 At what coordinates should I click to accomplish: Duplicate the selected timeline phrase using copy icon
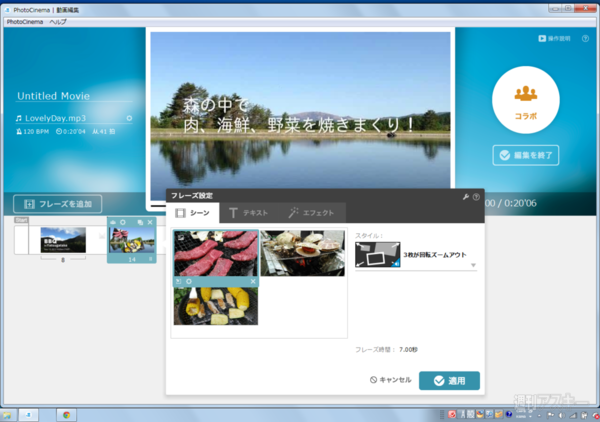140,222
